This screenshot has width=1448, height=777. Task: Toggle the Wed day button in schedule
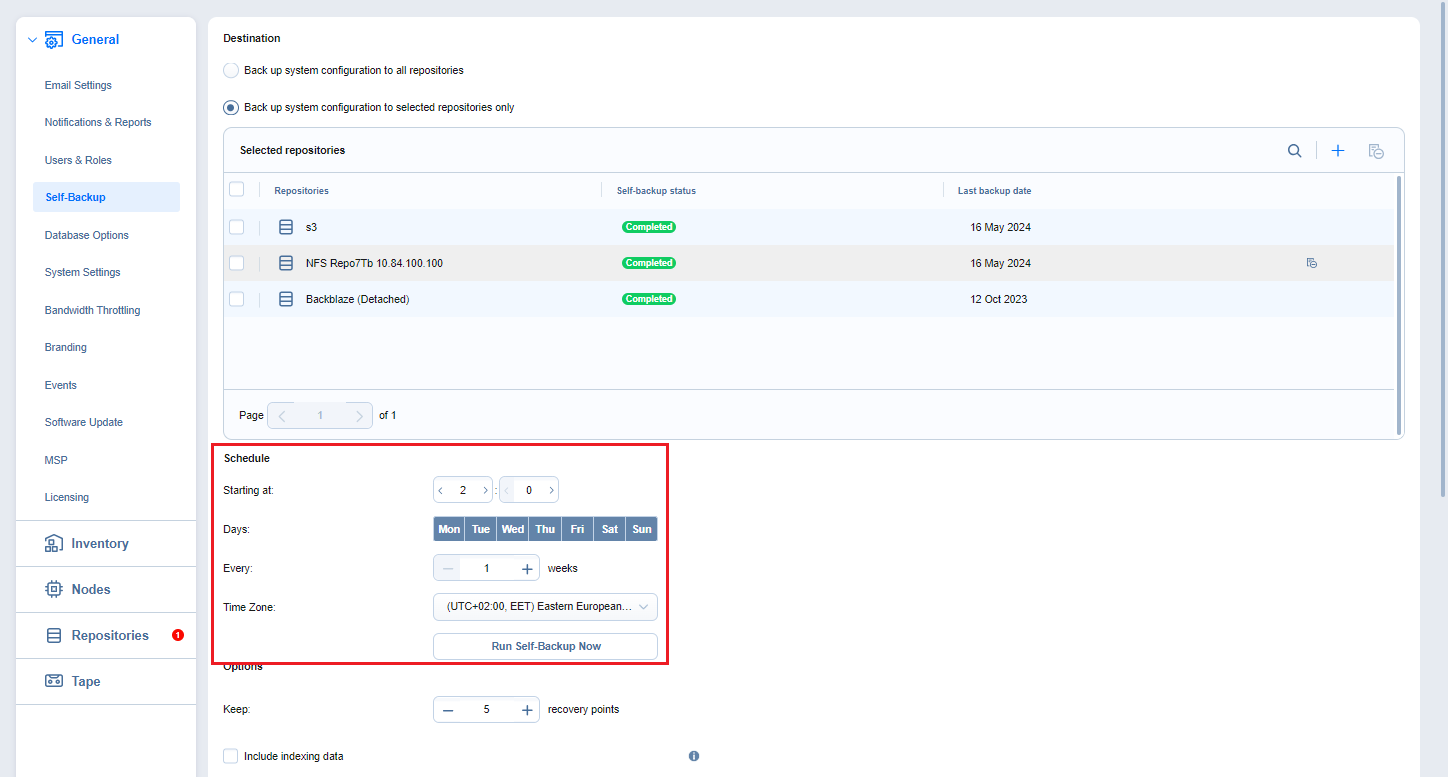pos(513,529)
